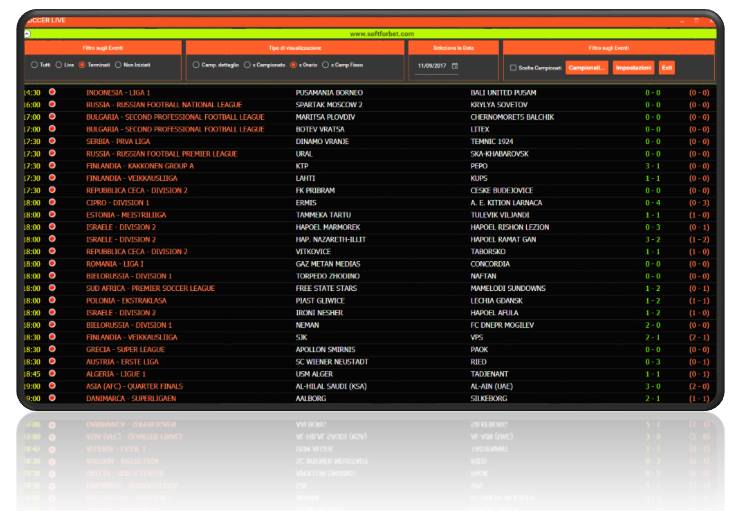The image size is (737, 511).
Task: Click red status dot in Al-Hilal Saudi row
Action: [52, 385]
